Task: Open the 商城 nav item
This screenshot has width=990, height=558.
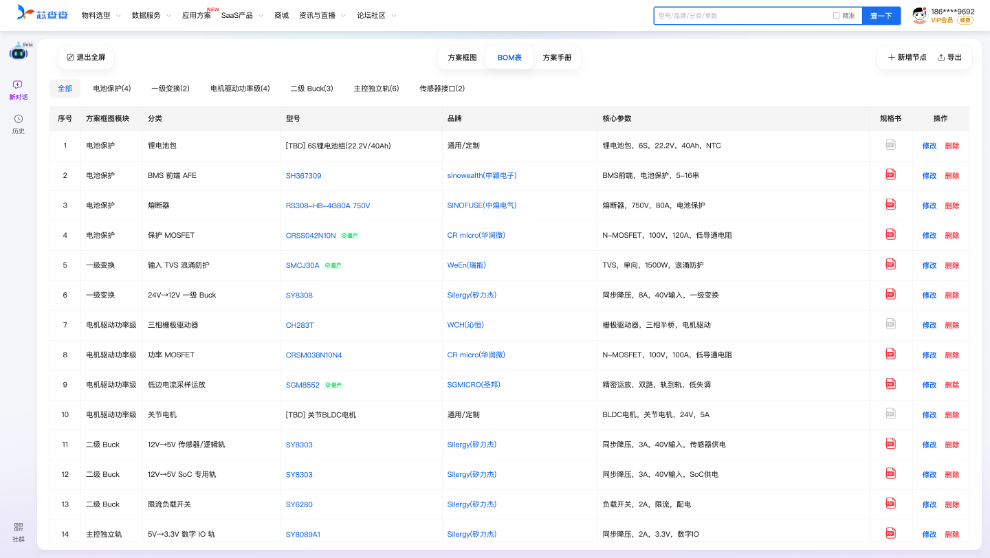Action: click(282, 16)
